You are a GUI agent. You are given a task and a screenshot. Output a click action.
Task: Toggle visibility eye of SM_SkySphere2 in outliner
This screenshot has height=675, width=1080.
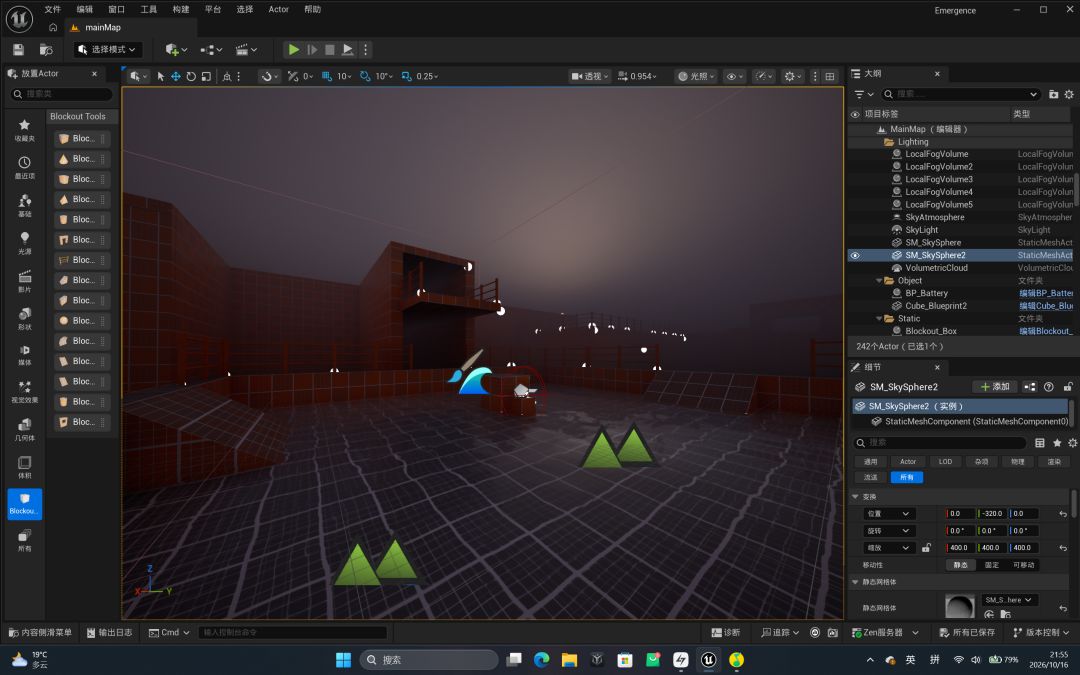[x=855, y=256]
